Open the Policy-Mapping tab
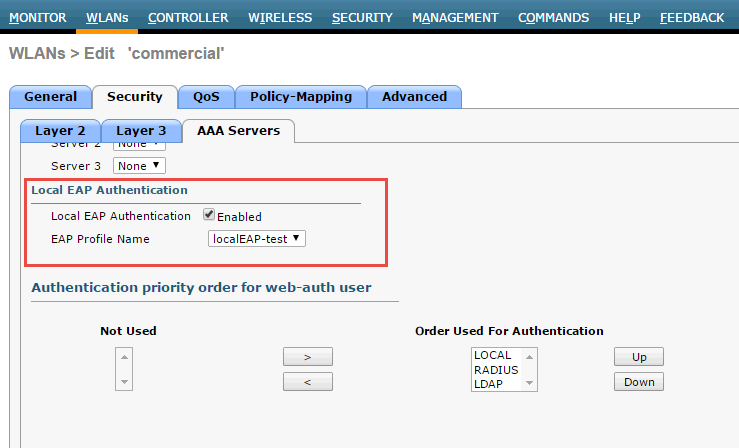 coord(301,97)
